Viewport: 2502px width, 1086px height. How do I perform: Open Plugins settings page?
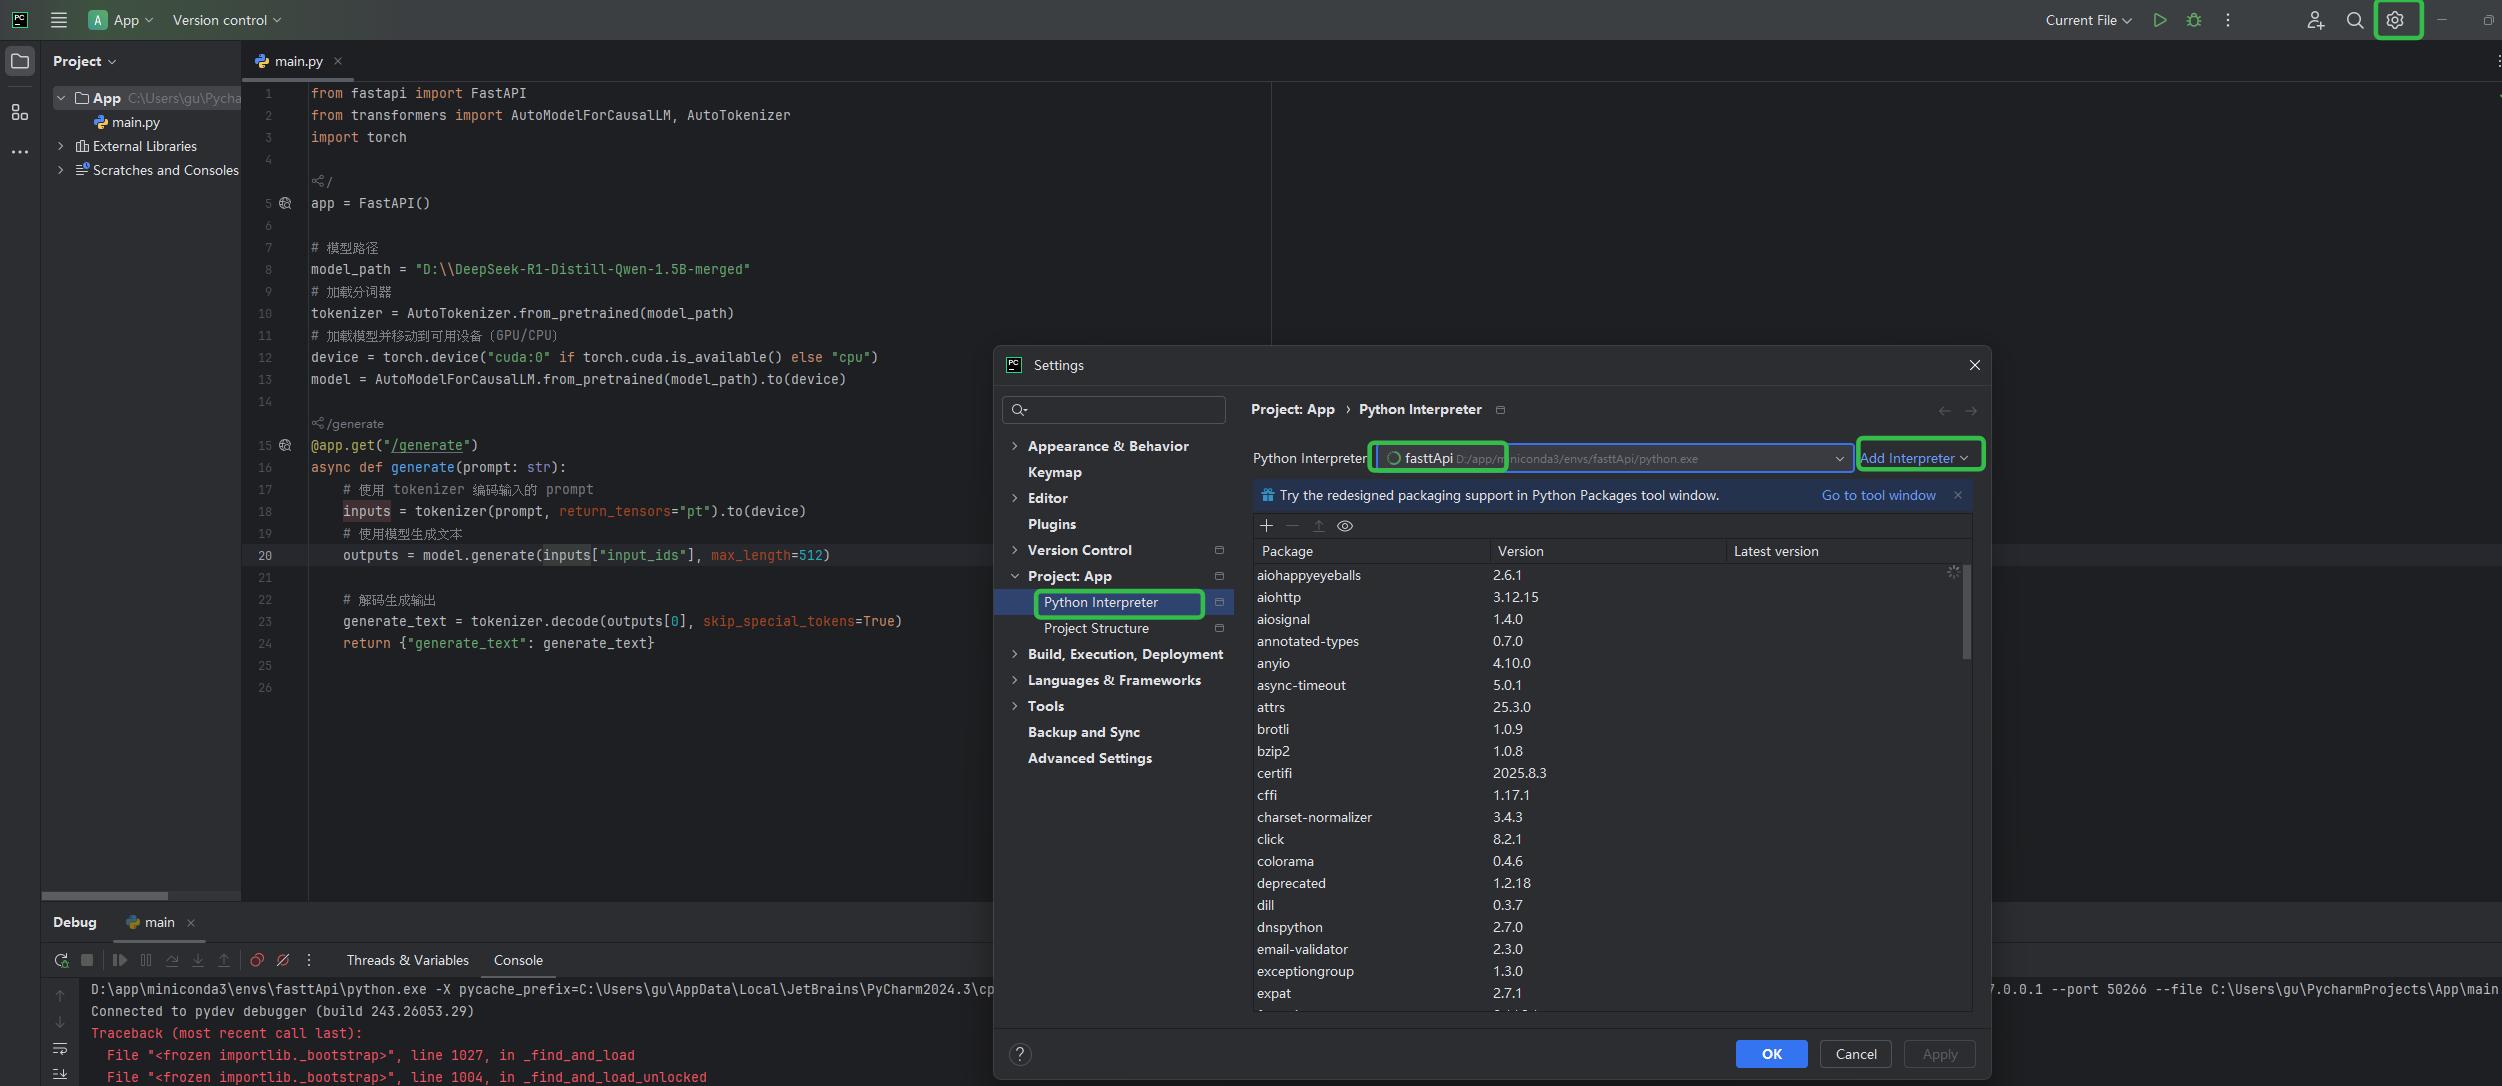click(1052, 524)
